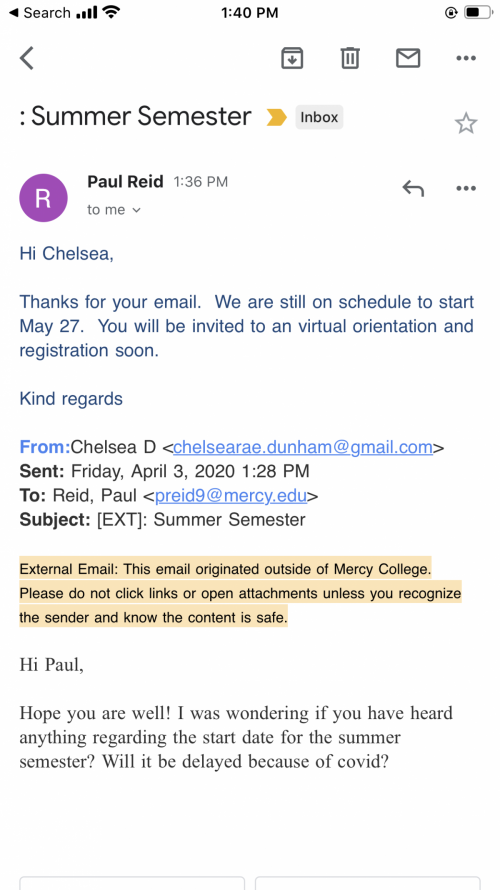The width and height of the screenshot is (500, 890).
Task: Tap Paul Reid sender name
Action: click(x=125, y=182)
